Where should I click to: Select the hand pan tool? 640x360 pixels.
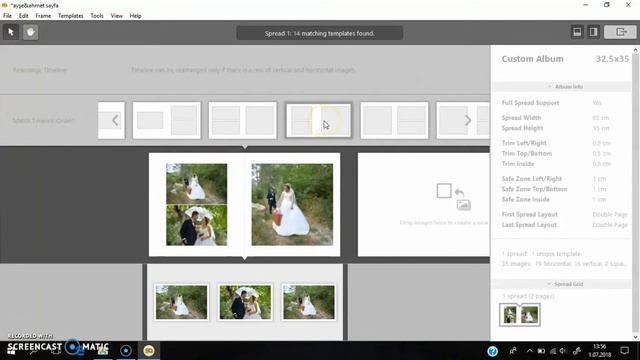31,32
